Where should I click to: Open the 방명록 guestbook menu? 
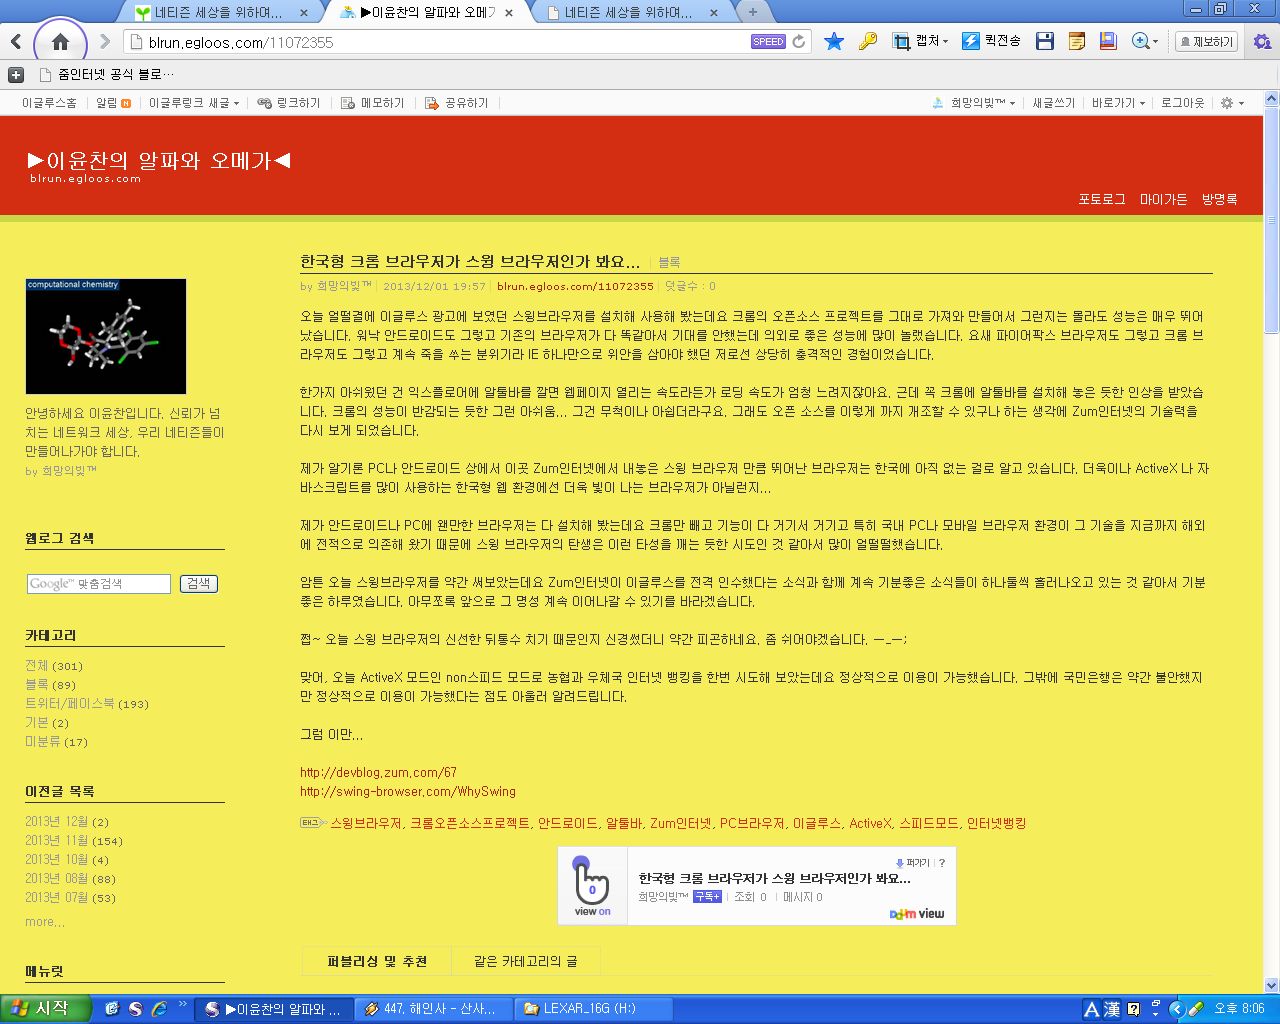click(1219, 199)
